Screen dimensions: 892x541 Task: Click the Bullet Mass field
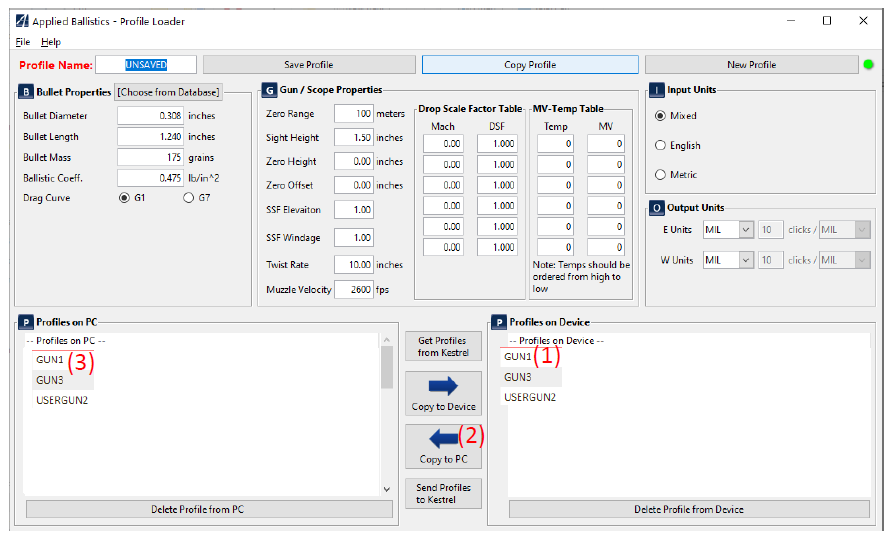pos(150,158)
